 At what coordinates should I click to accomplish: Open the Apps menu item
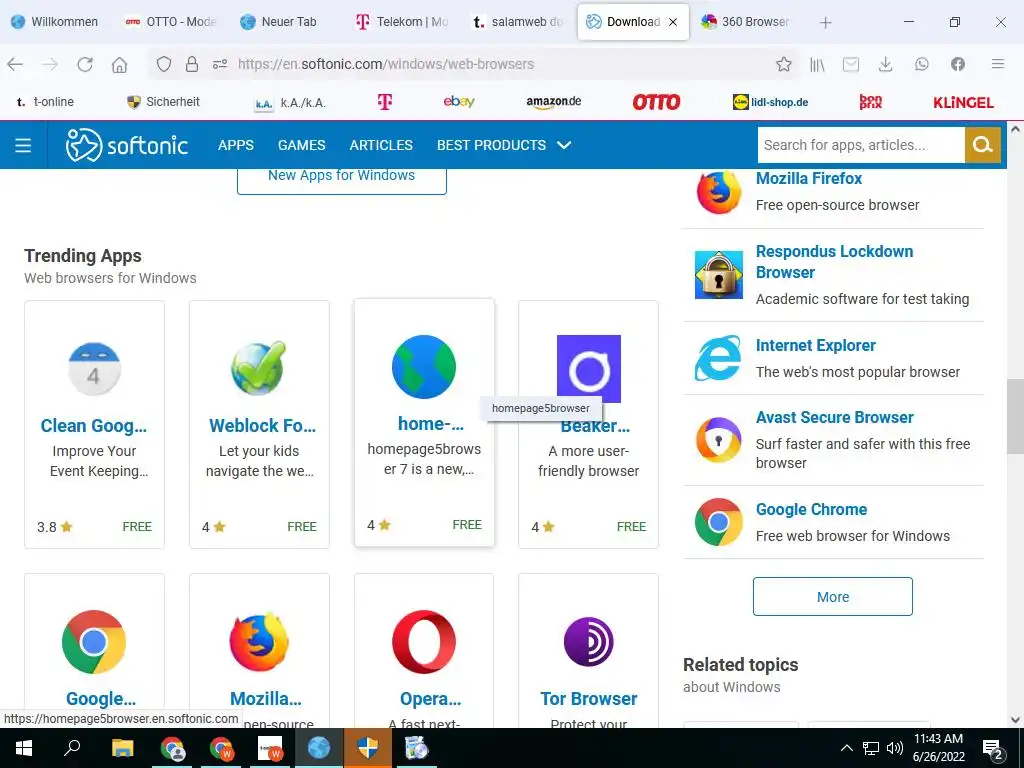(236, 145)
